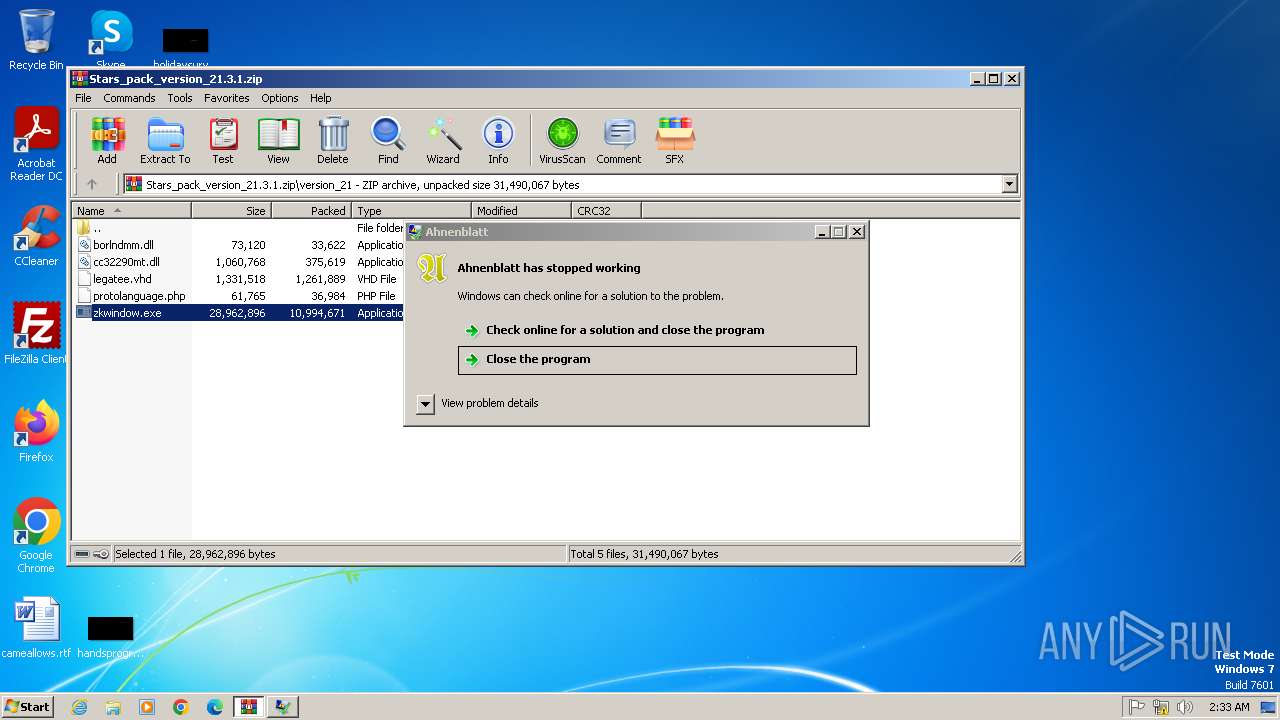1280x720 pixels.
Task: Click the Firefox desktop icon
Action: pos(36,432)
